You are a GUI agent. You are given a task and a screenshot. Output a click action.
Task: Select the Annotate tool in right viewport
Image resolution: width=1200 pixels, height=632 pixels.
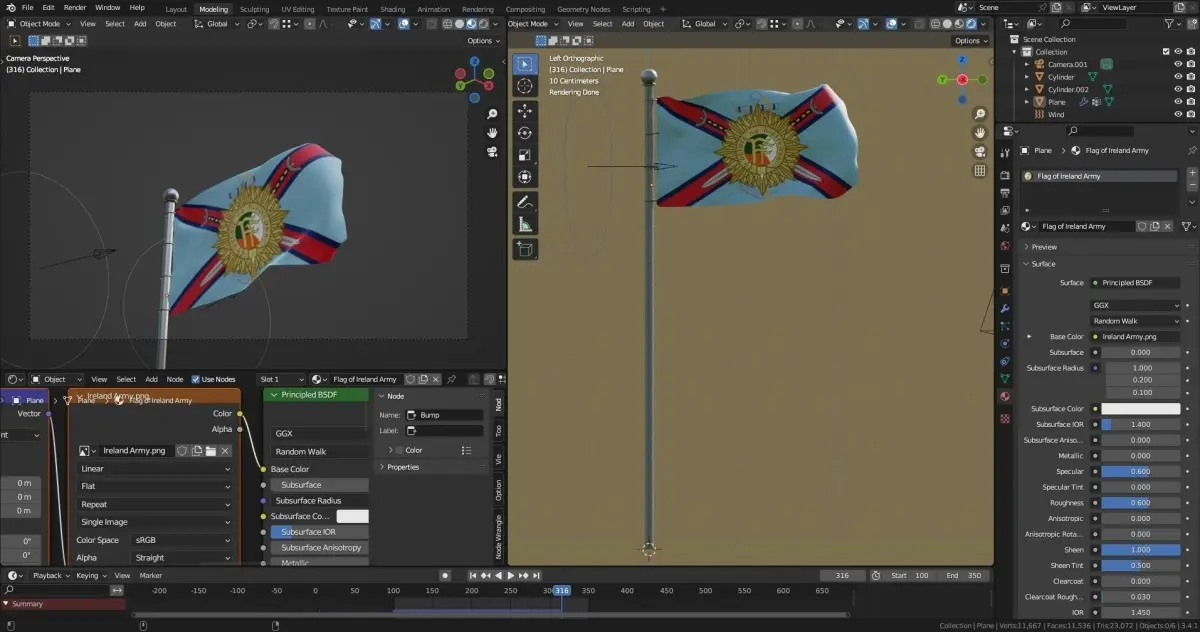525,202
